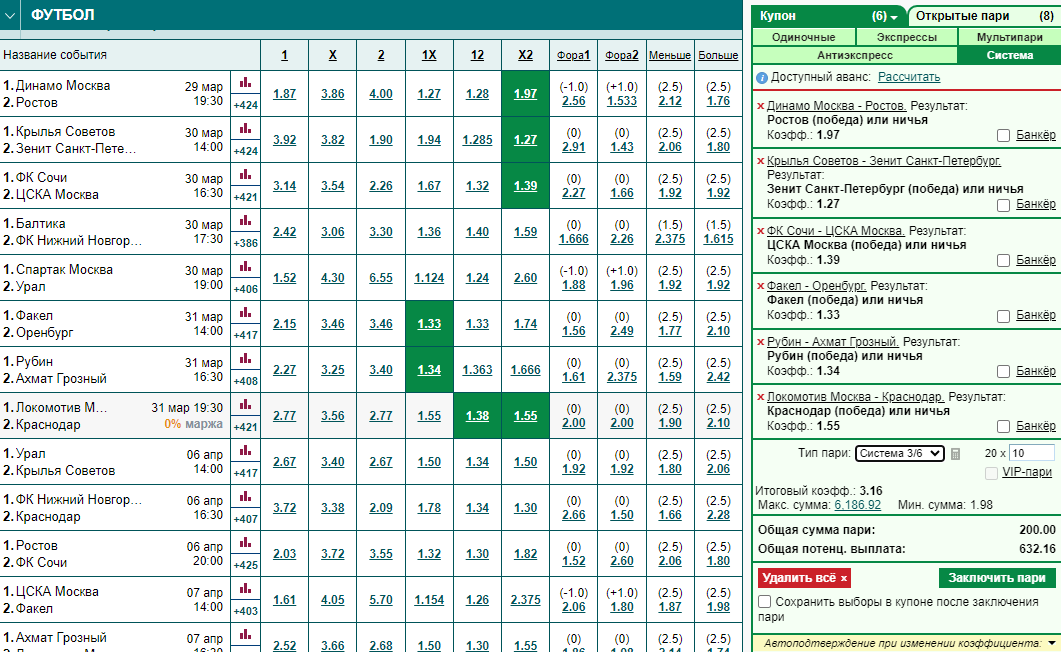Mark Факел - Оренбург as Банкёр
The image size is (1061, 652).
(x=1003, y=316)
